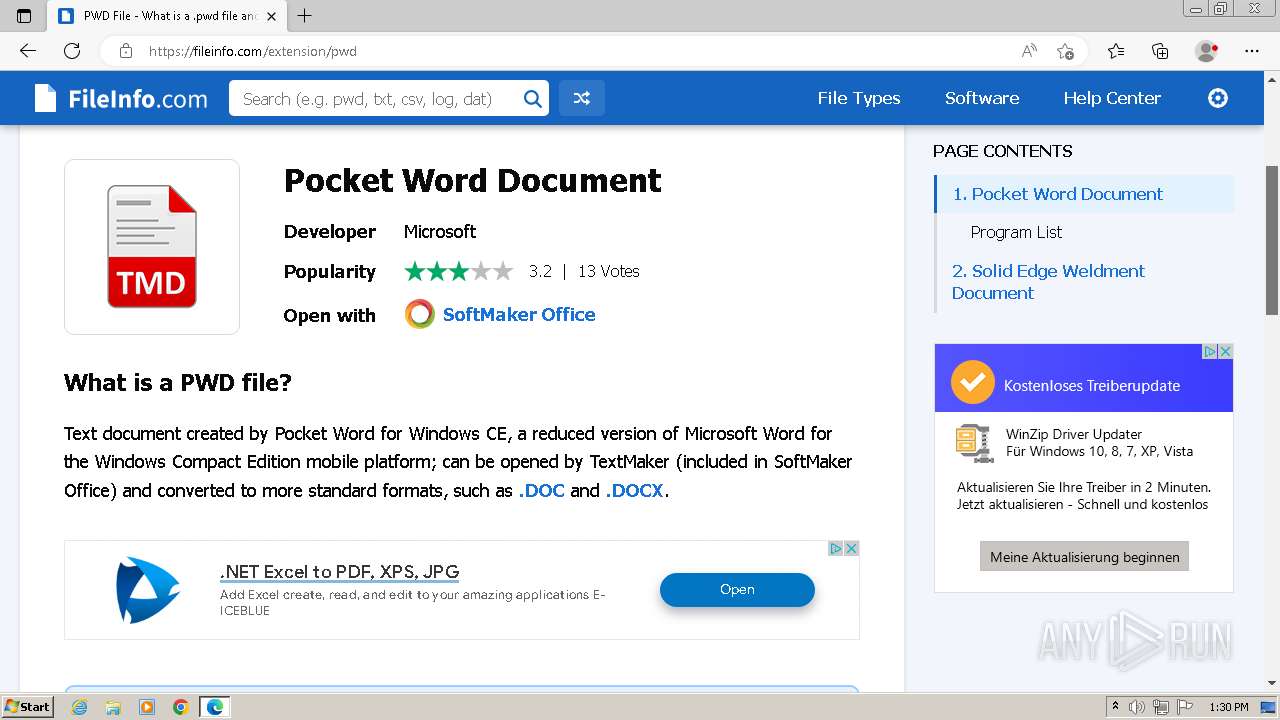Screen dimensions: 1280x720
Task: Click the e-iceblue ad logo
Action: [x=148, y=590]
